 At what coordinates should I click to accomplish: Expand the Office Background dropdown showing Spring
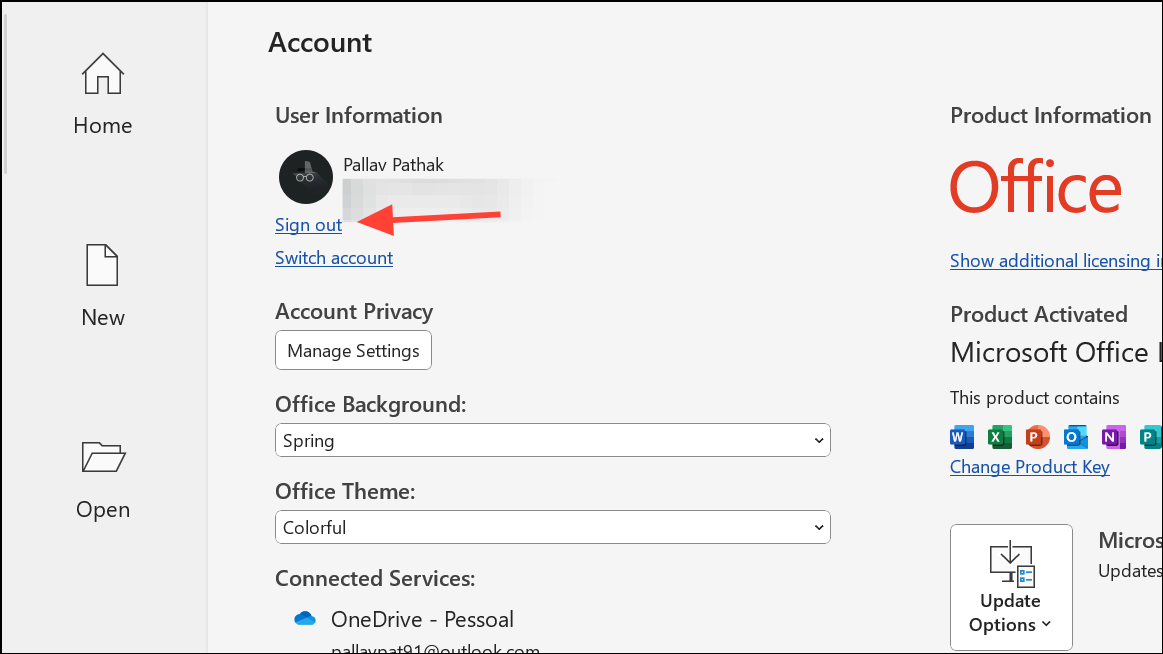[553, 440]
